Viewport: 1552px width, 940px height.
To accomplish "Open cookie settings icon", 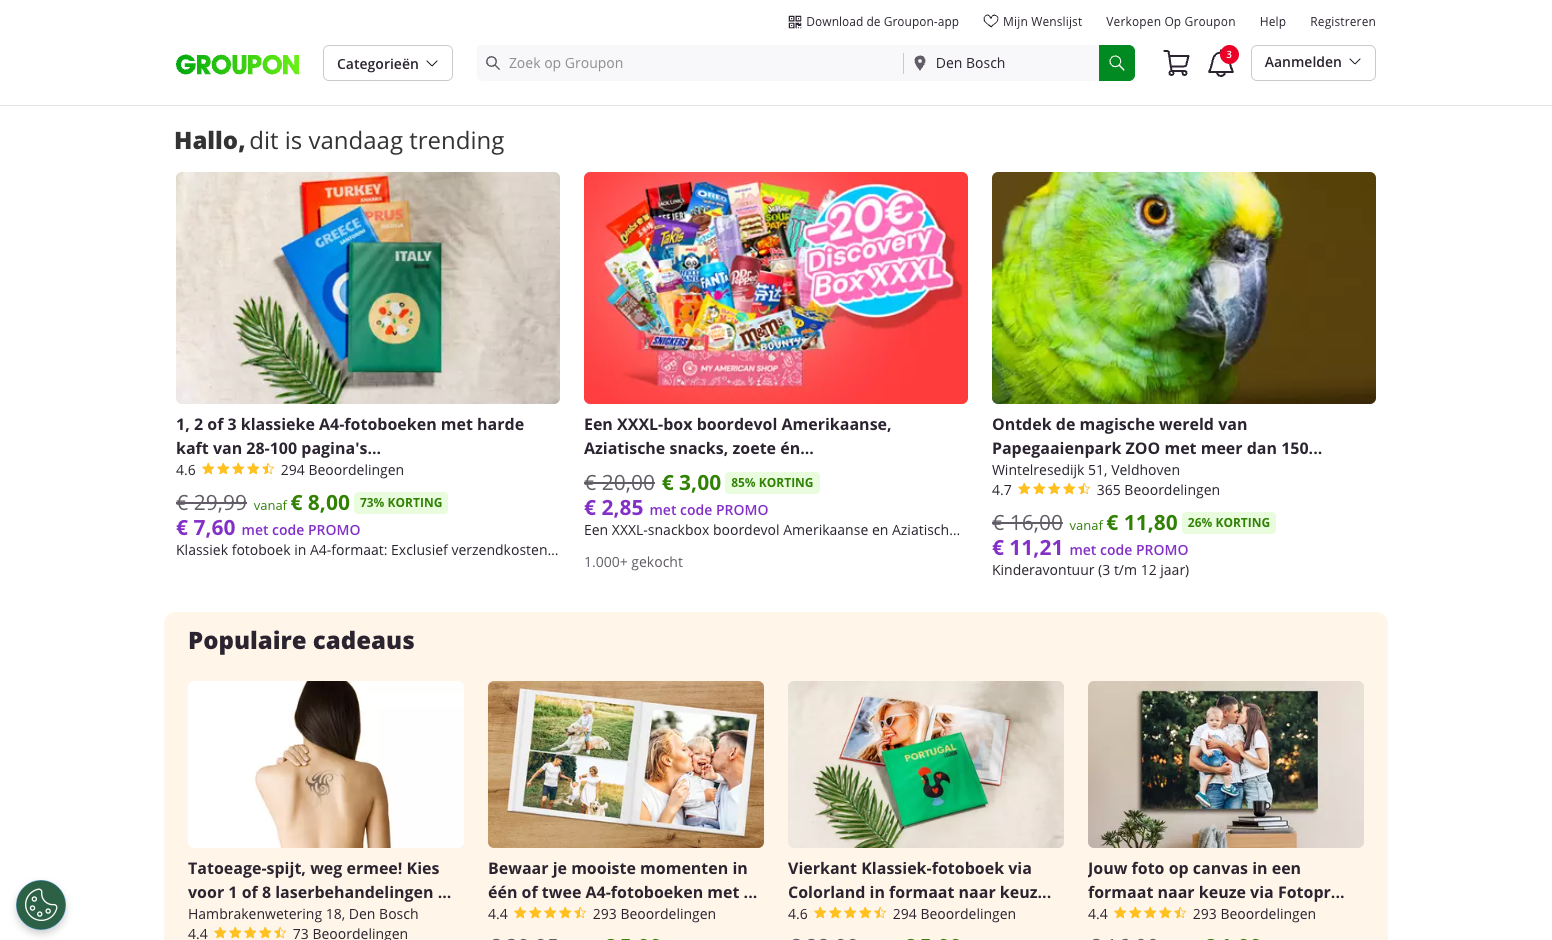I will pos(41,905).
